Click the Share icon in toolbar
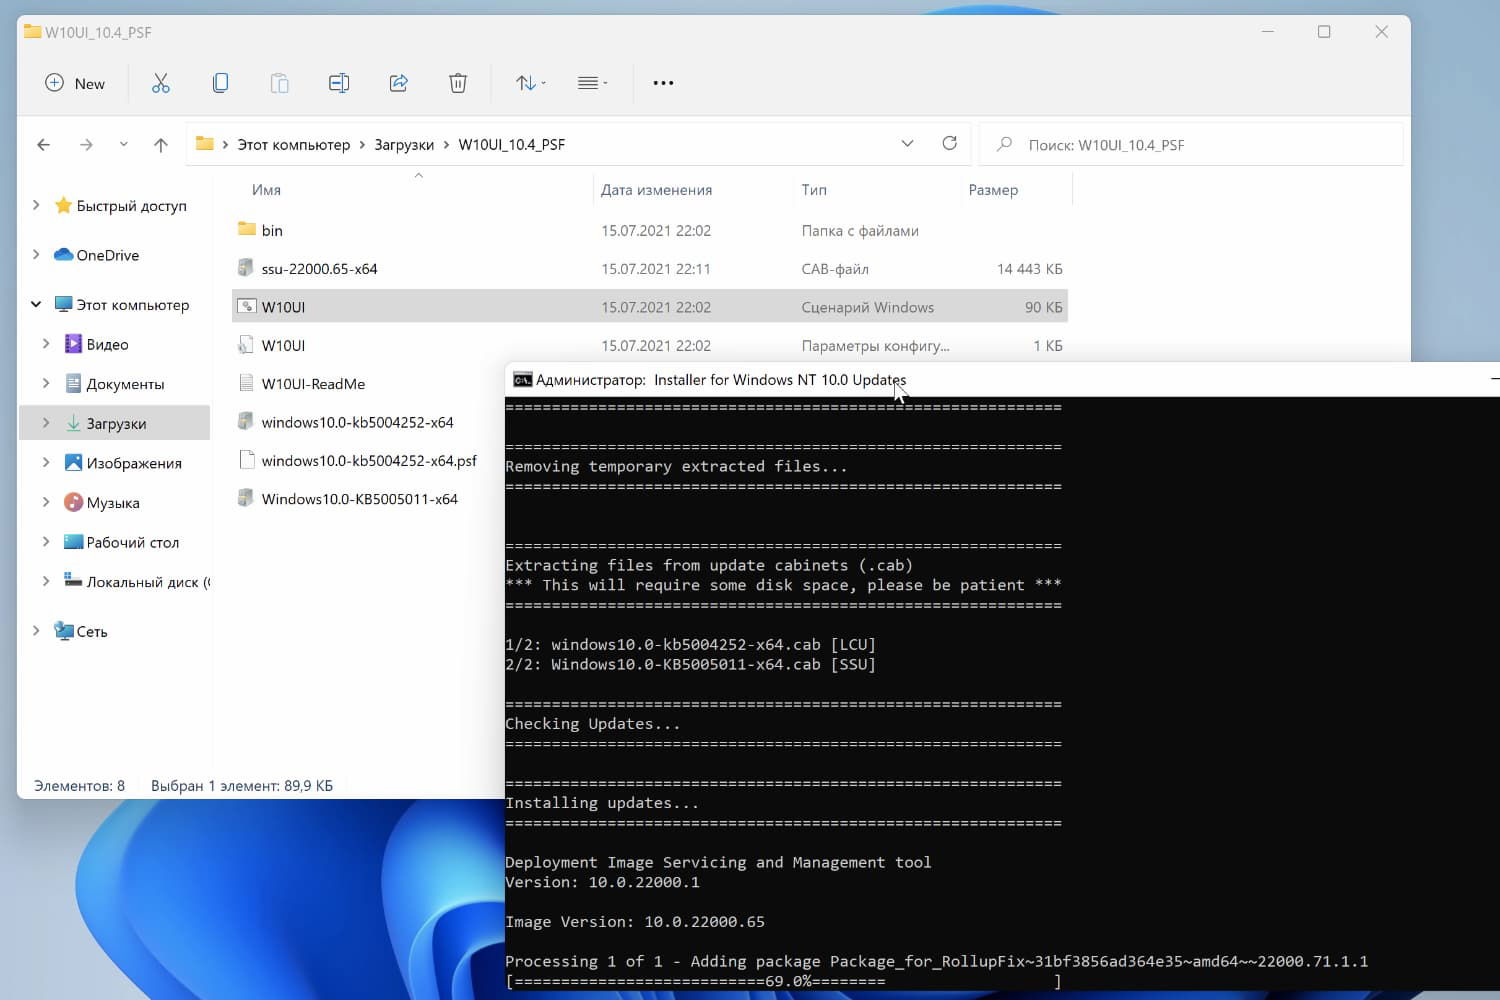The width and height of the screenshot is (1500, 1000). (x=398, y=84)
